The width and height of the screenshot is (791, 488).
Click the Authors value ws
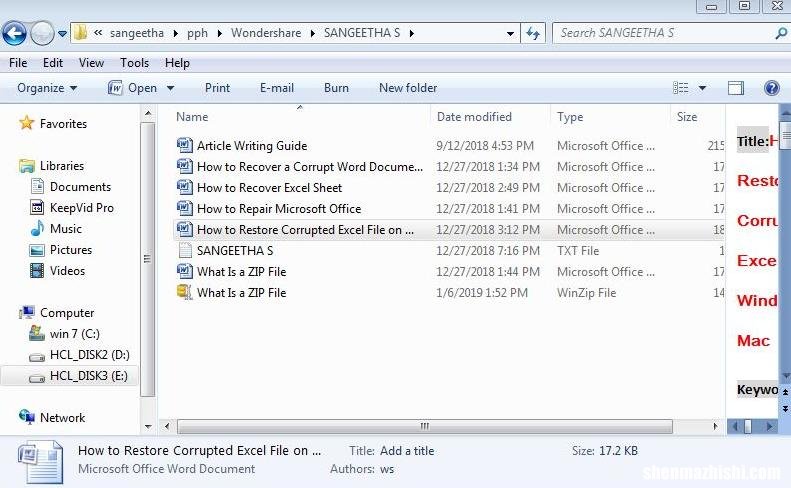click(x=387, y=469)
